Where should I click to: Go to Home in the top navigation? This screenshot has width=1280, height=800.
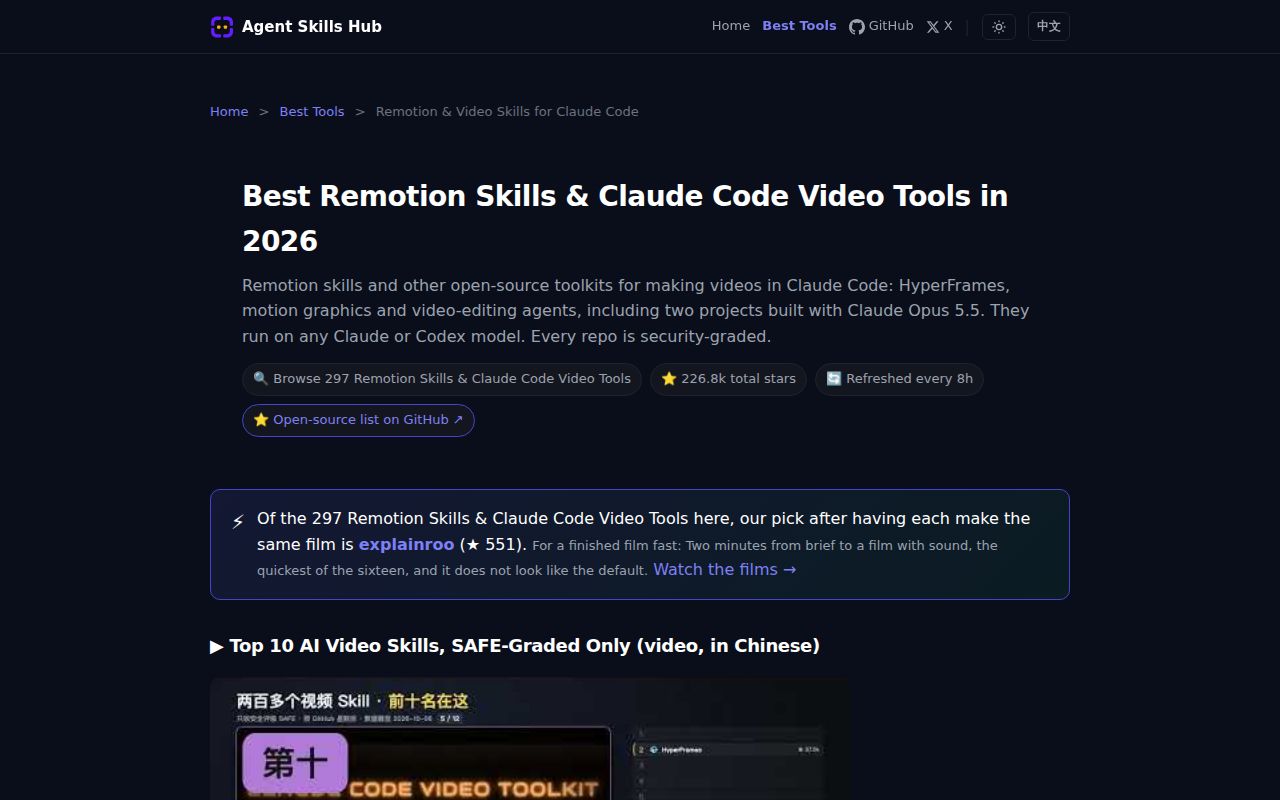coord(731,26)
